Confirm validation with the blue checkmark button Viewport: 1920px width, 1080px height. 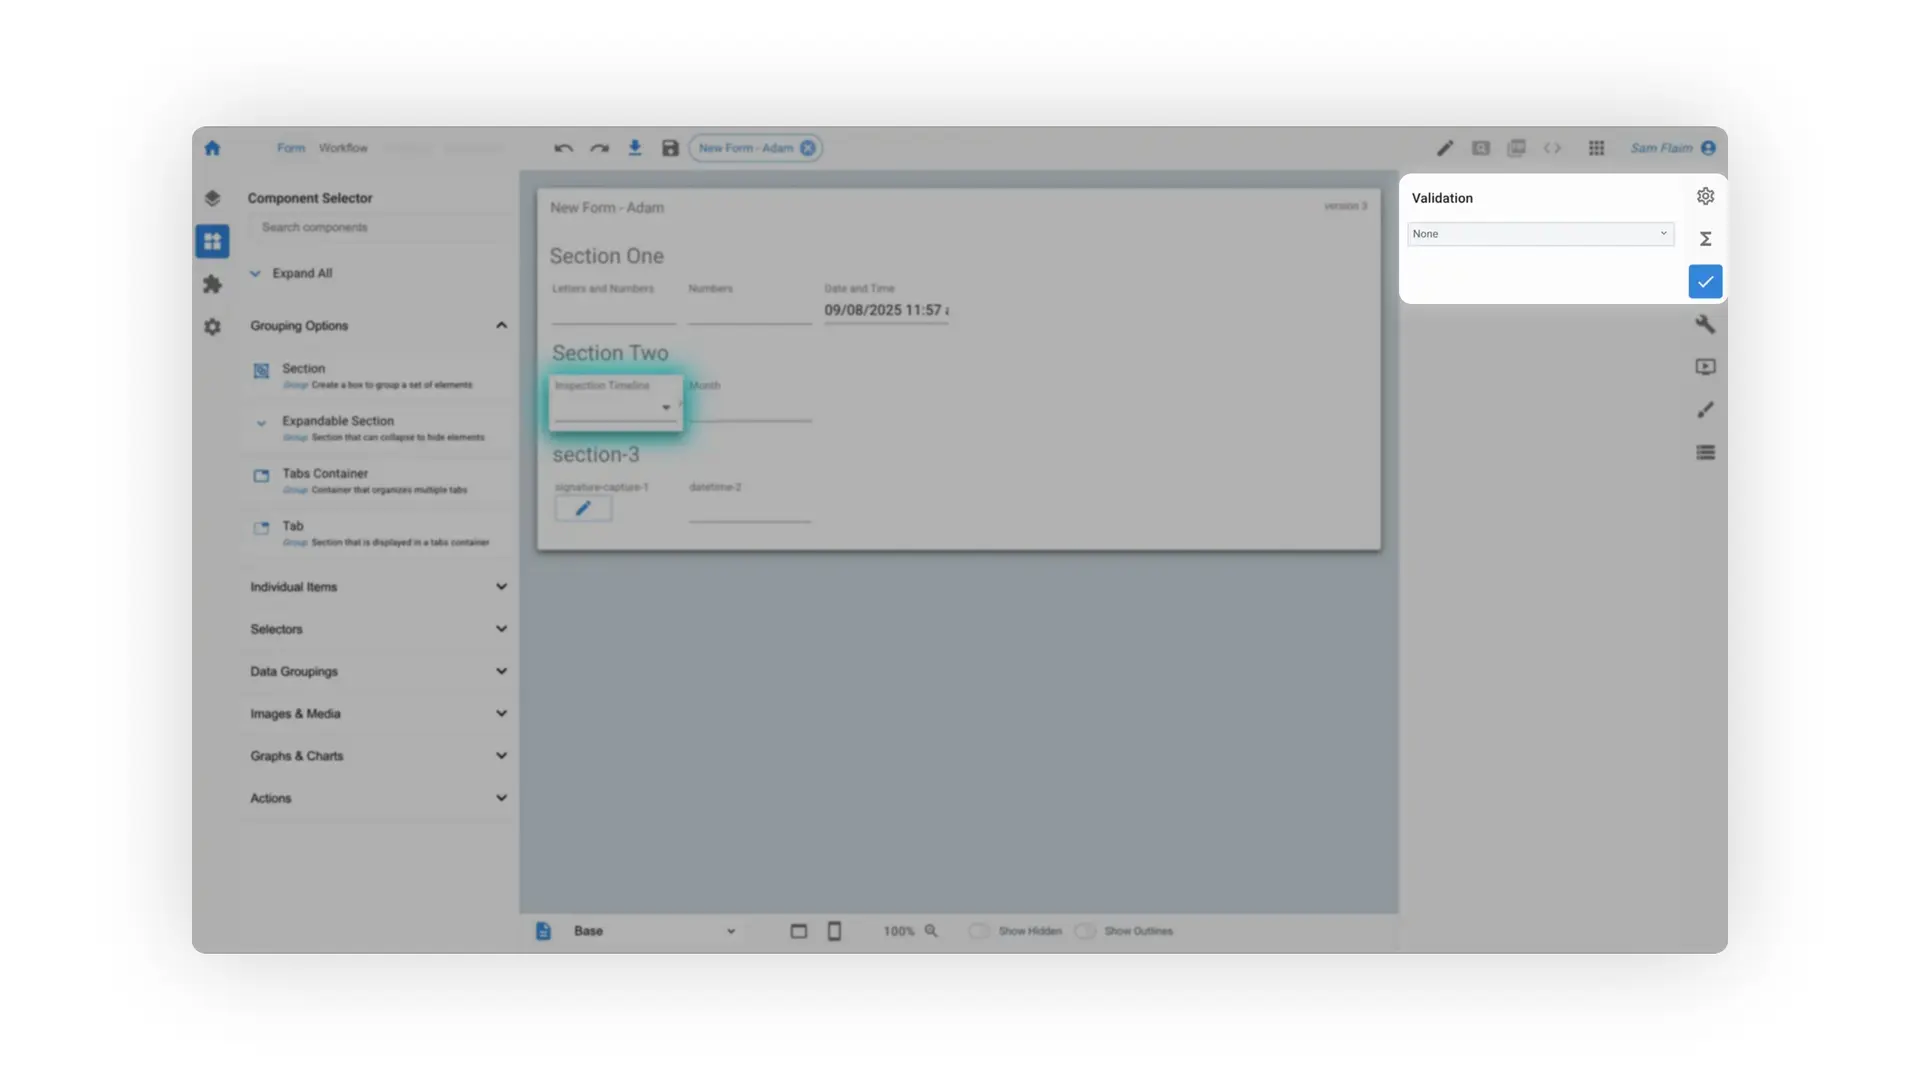(x=1705, y=281)
